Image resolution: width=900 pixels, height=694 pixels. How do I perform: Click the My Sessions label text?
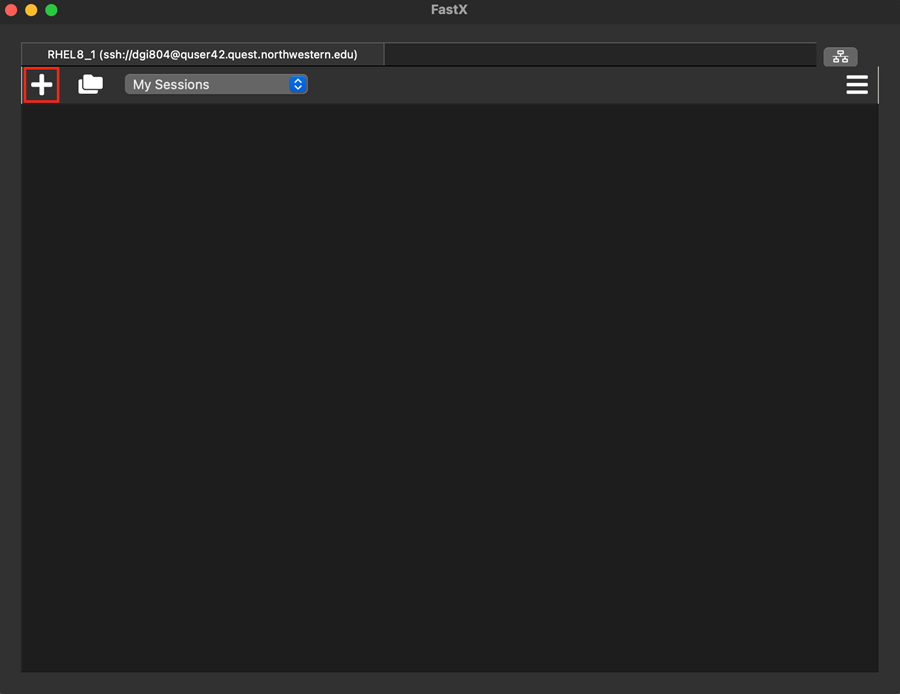point(171,85)
